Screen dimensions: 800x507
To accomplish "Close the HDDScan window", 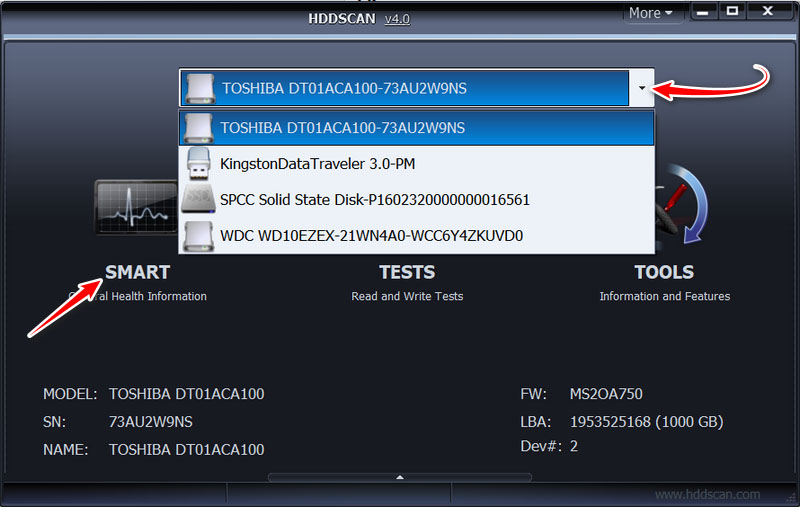I will (767, 11).
